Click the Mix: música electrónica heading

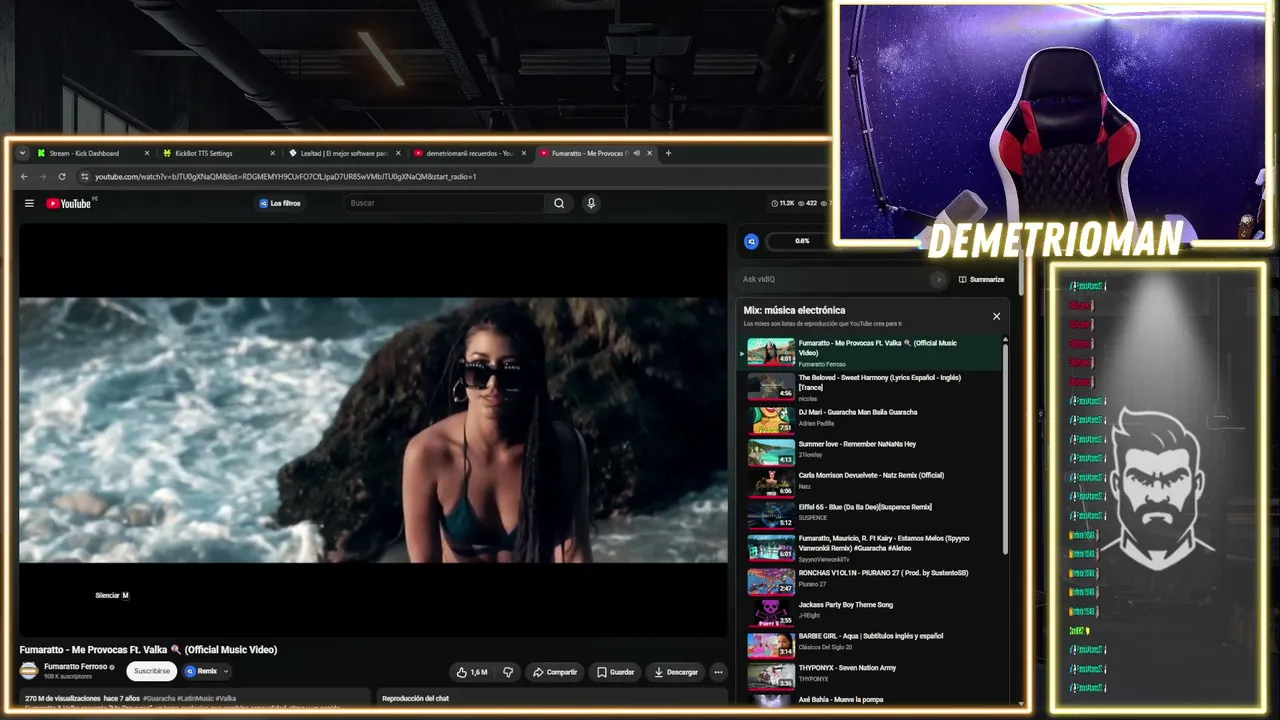click(x=794, y=310)
